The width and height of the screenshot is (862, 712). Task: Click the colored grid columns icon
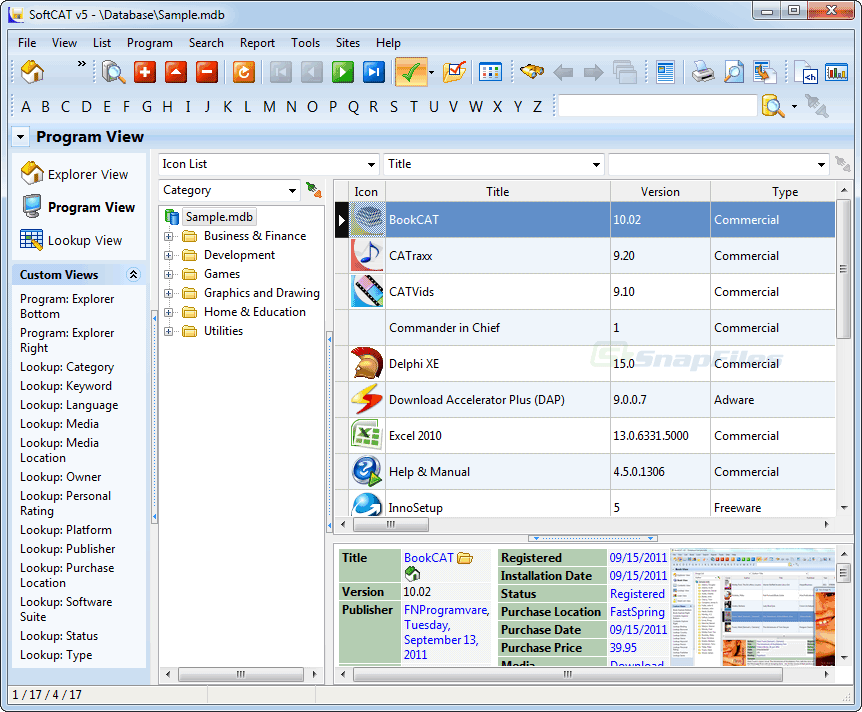click(490, 72)
